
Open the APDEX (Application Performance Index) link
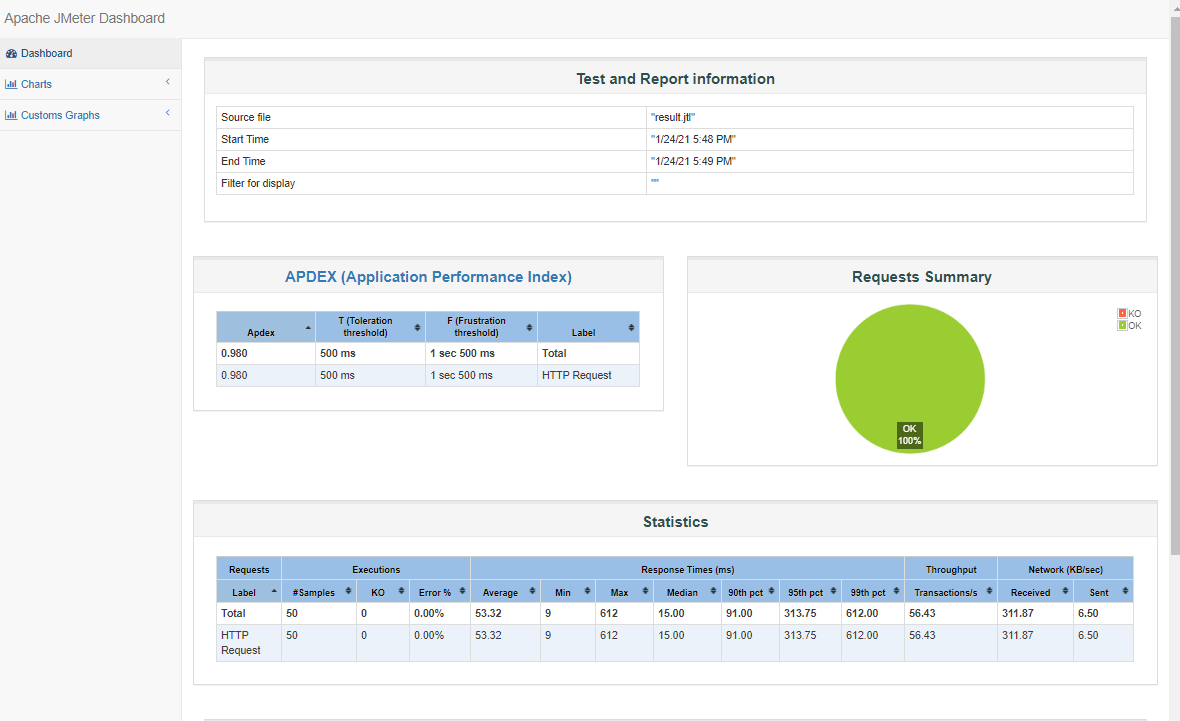(x=428, y=277)
